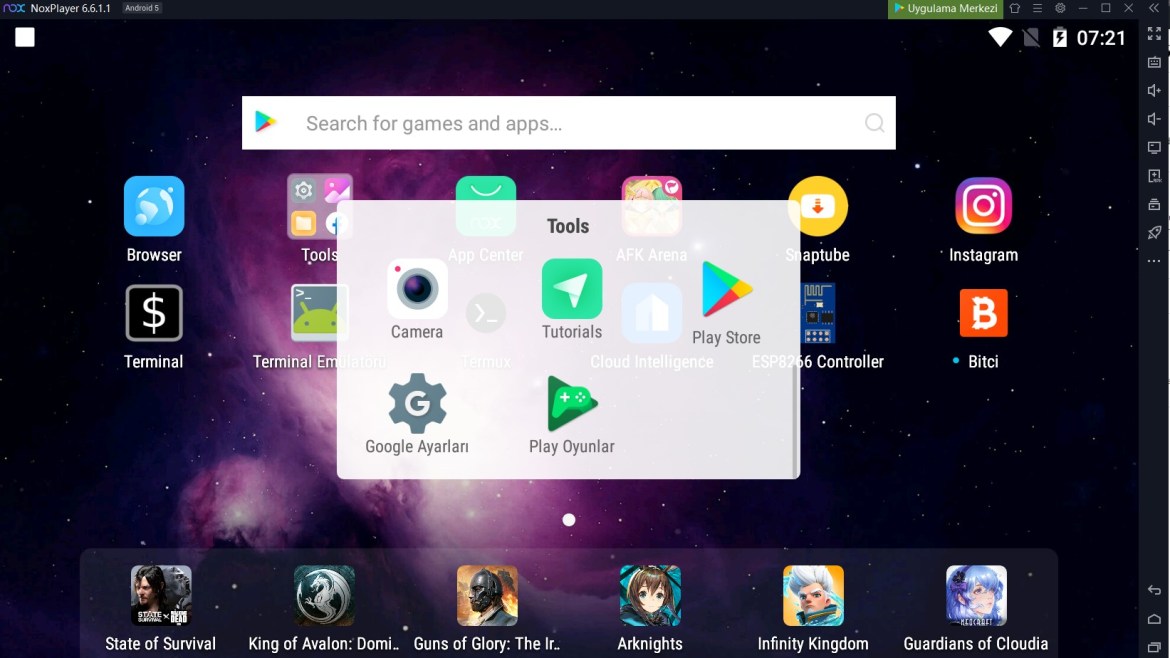Viewport: 1170px width, 658px height.
Task: Click the search magnifier icon
Action: coord(874,123)
